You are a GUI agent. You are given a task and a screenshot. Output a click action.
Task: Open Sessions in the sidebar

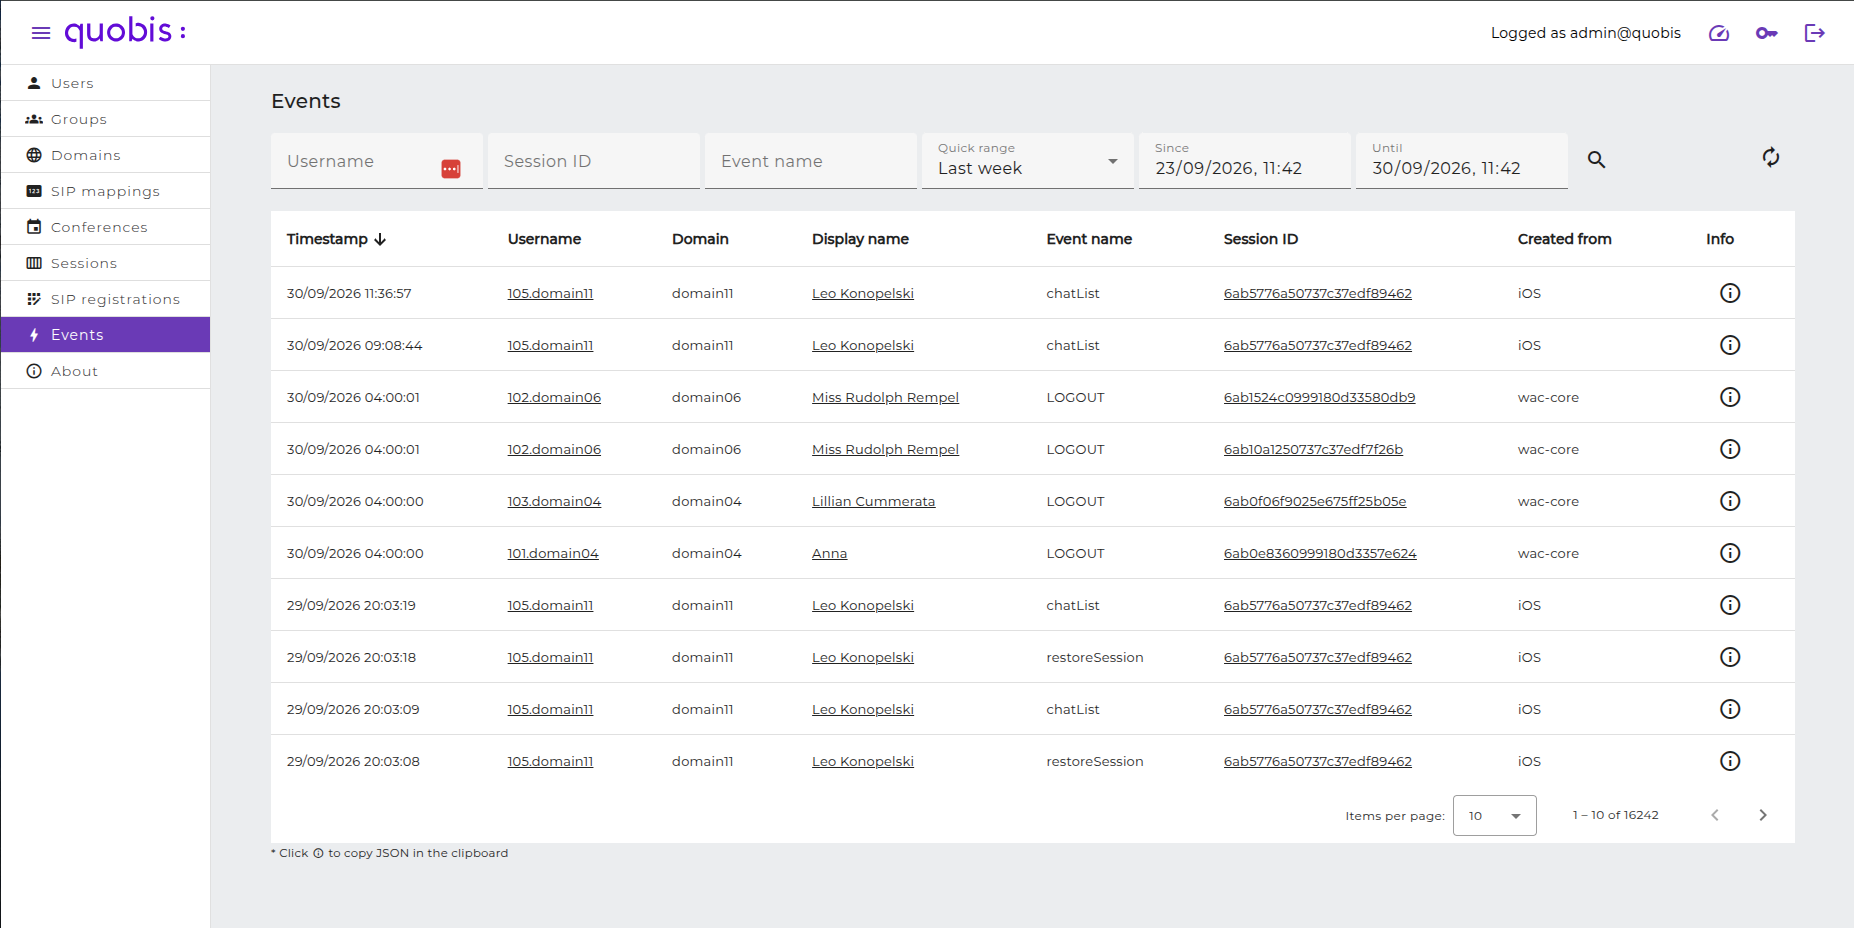[x=105, y=263]
